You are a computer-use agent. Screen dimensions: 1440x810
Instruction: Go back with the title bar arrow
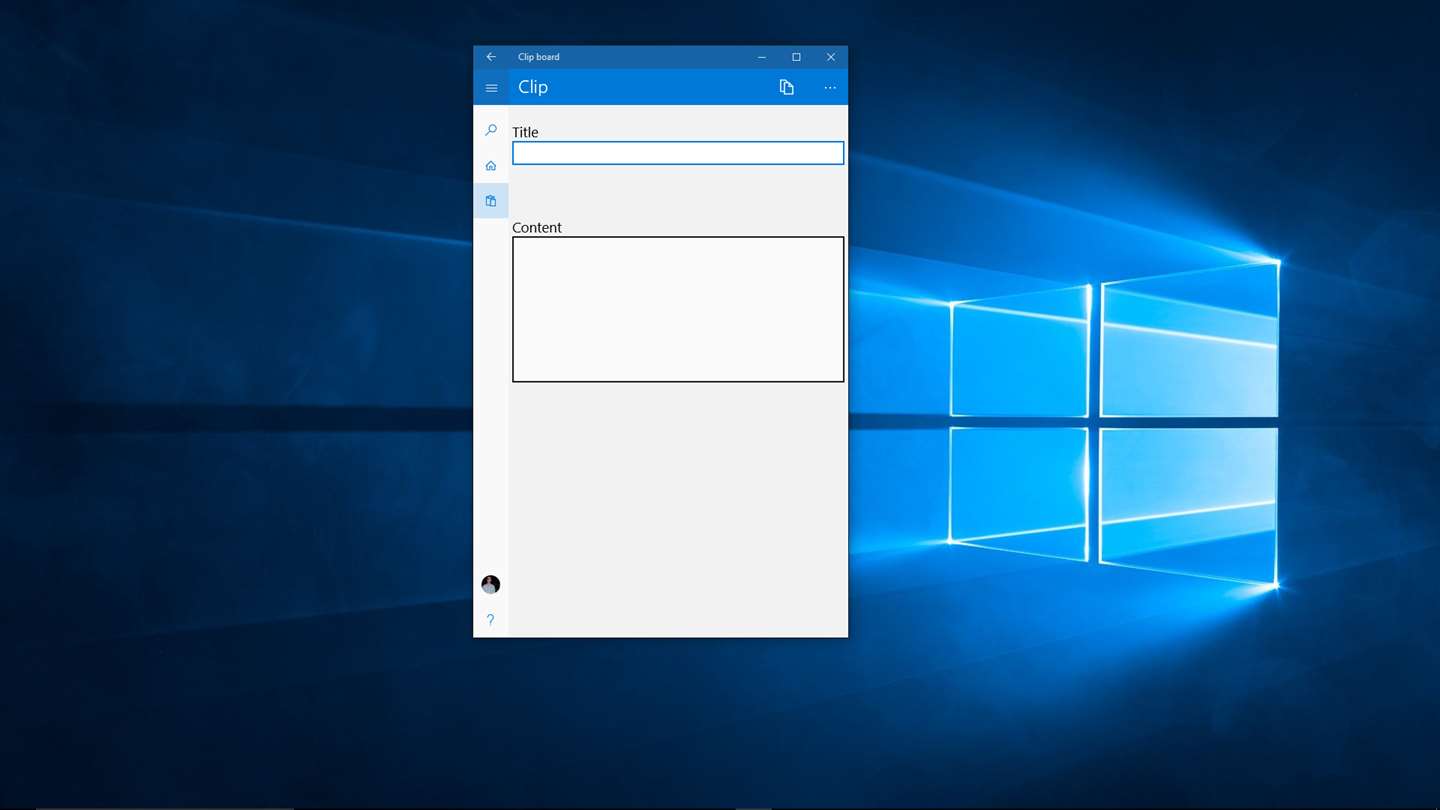tap(491, 57)
